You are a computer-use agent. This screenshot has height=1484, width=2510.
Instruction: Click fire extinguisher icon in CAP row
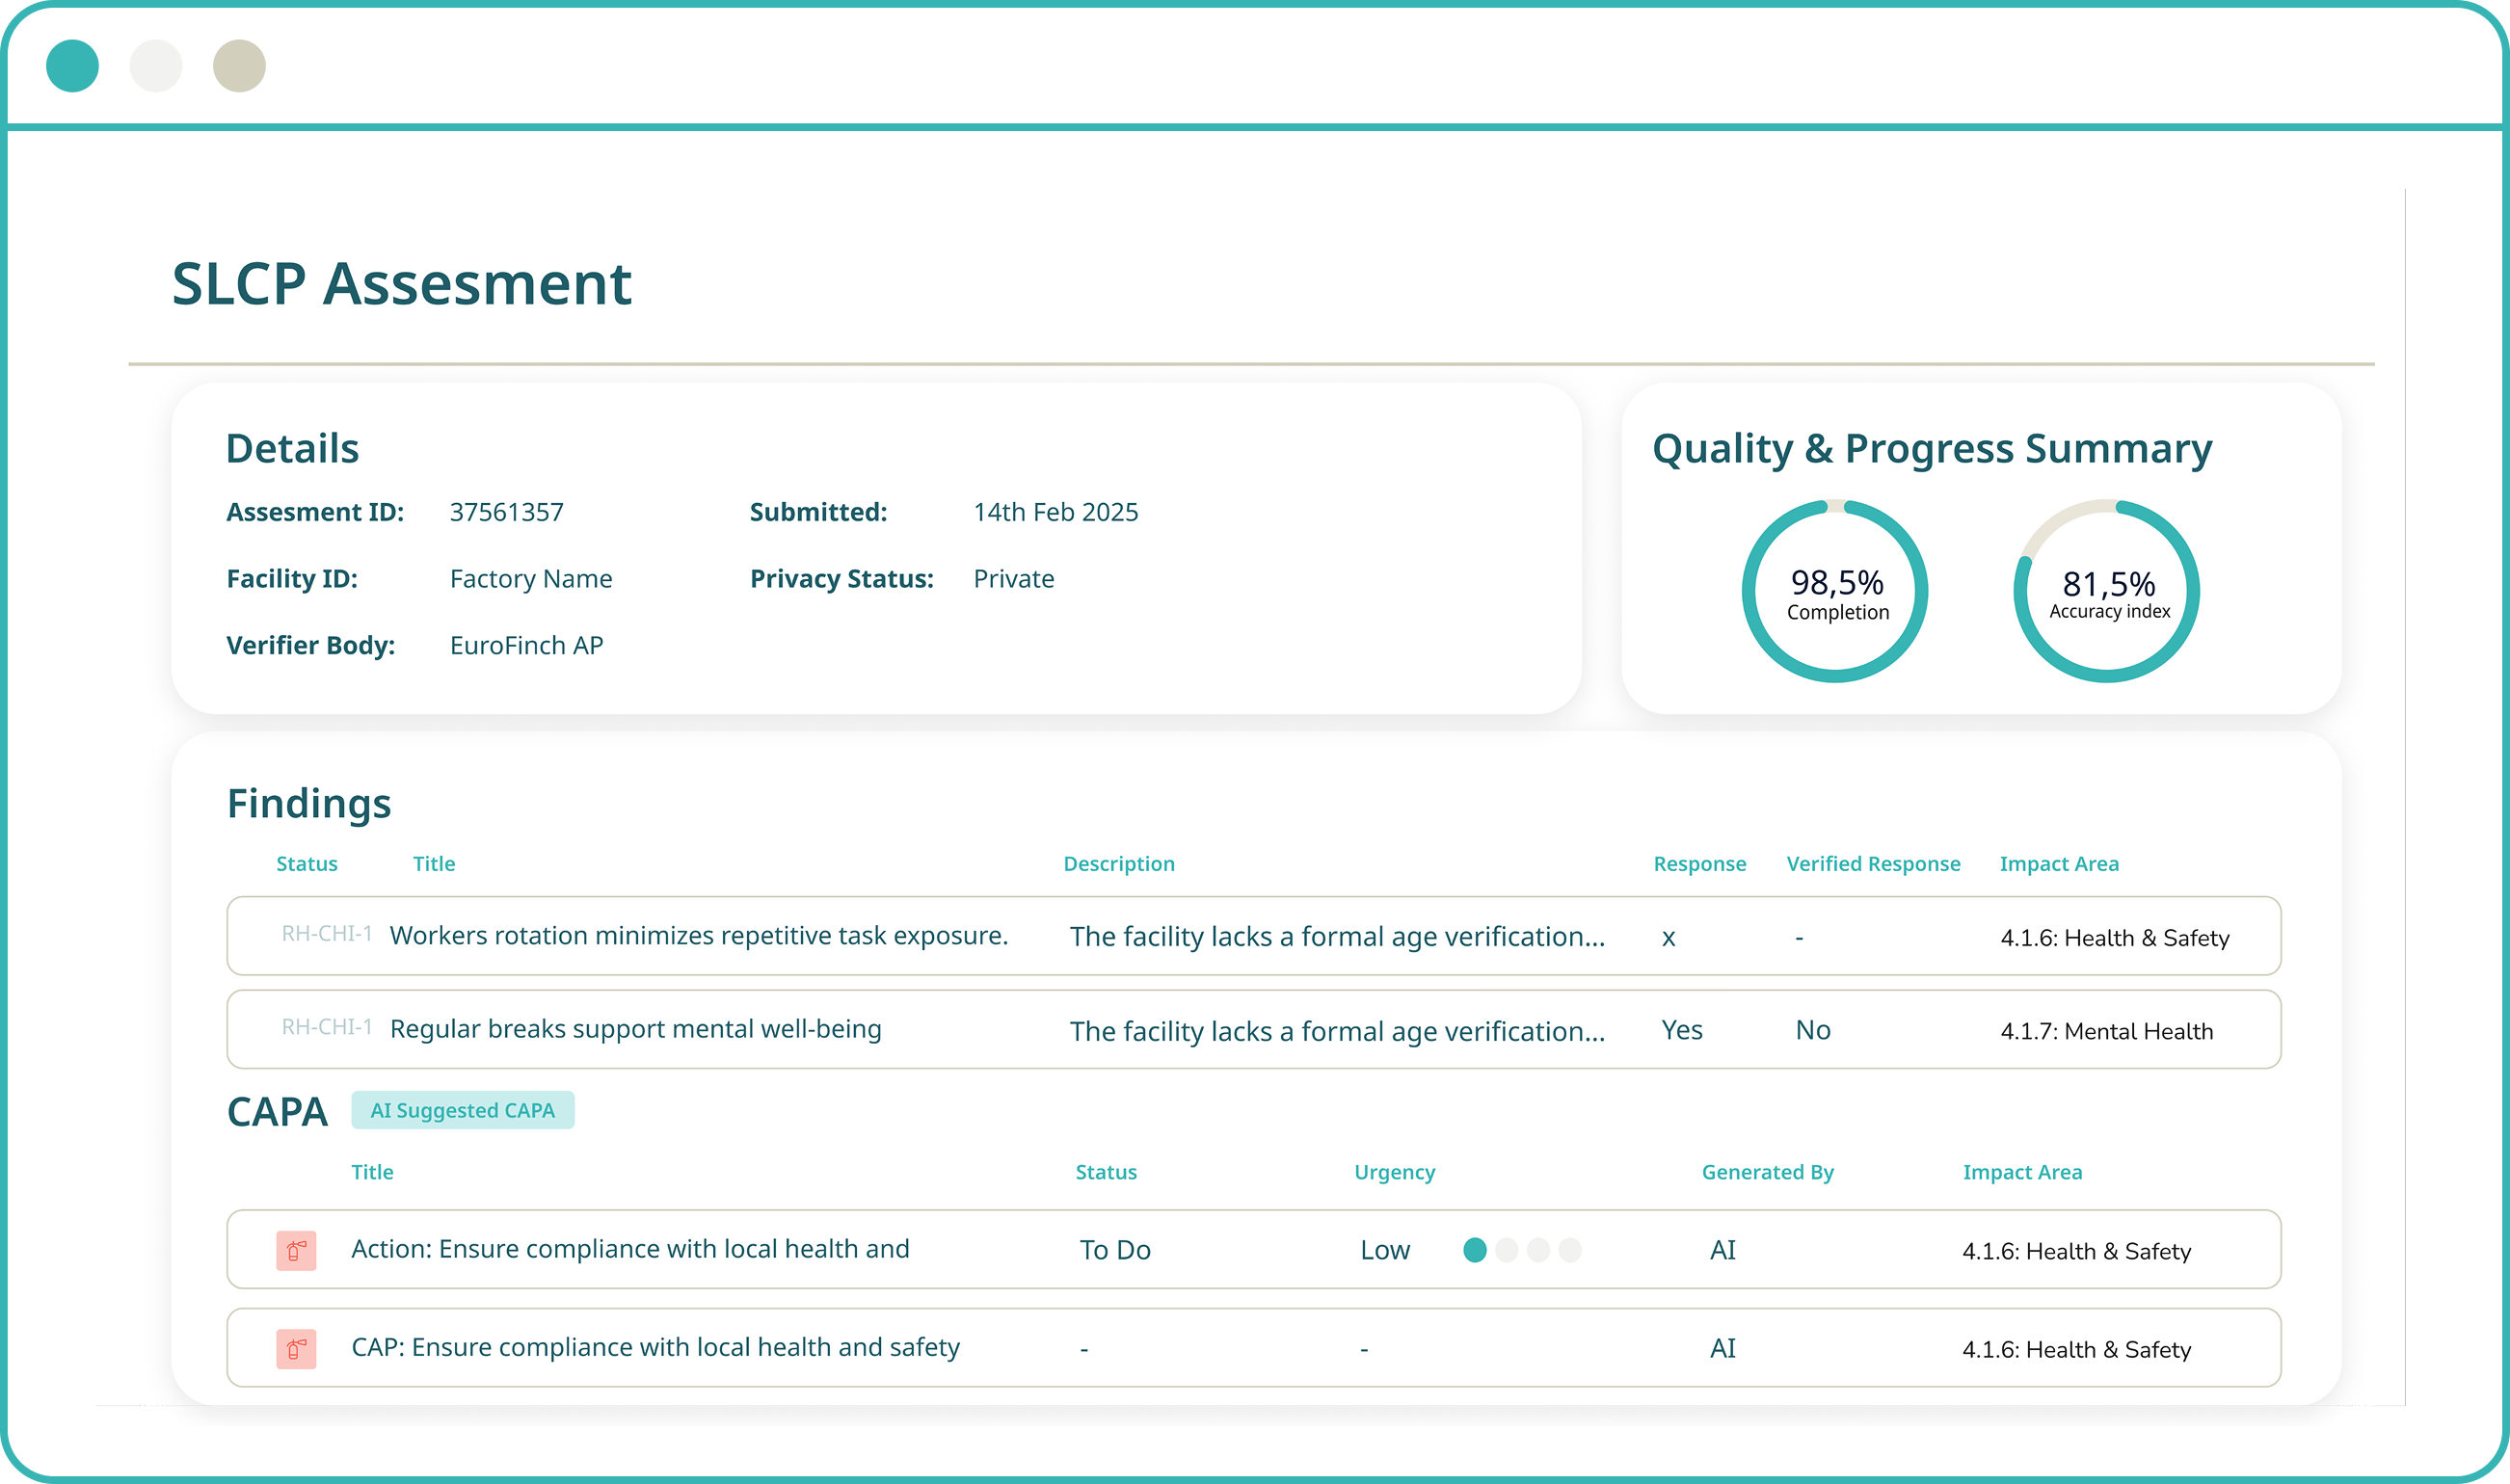(x=296, y=1349)
